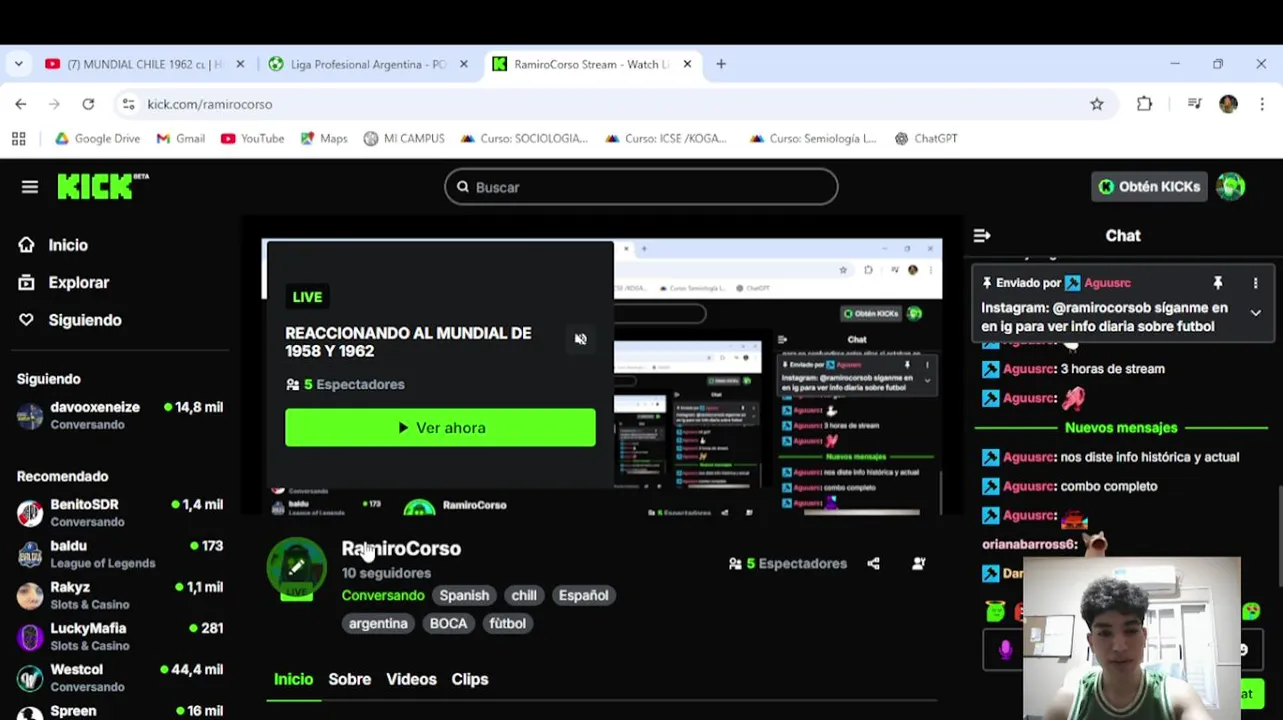Image resolution: width=1283 pixels, height=720 pixels.
Task: Close the RamiroCorso Stream browser tab
Action: (x=687, y=64)
